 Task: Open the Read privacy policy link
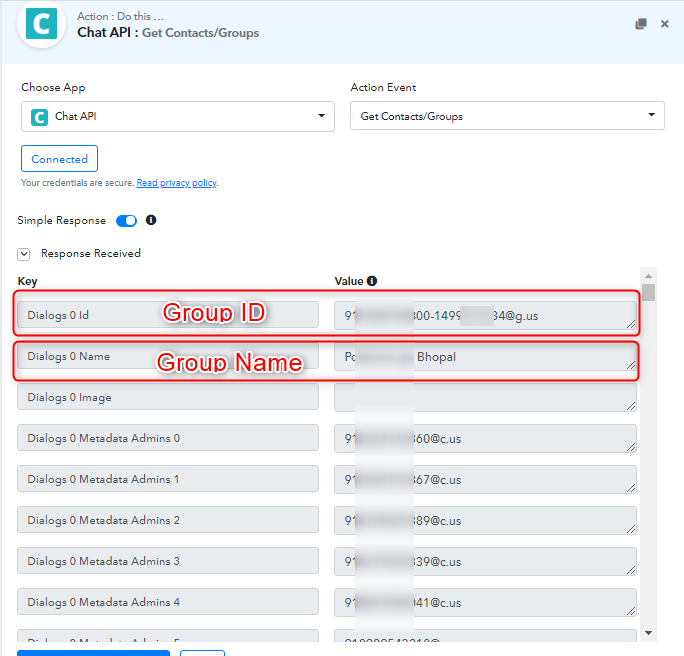click(x=177, y=183)
